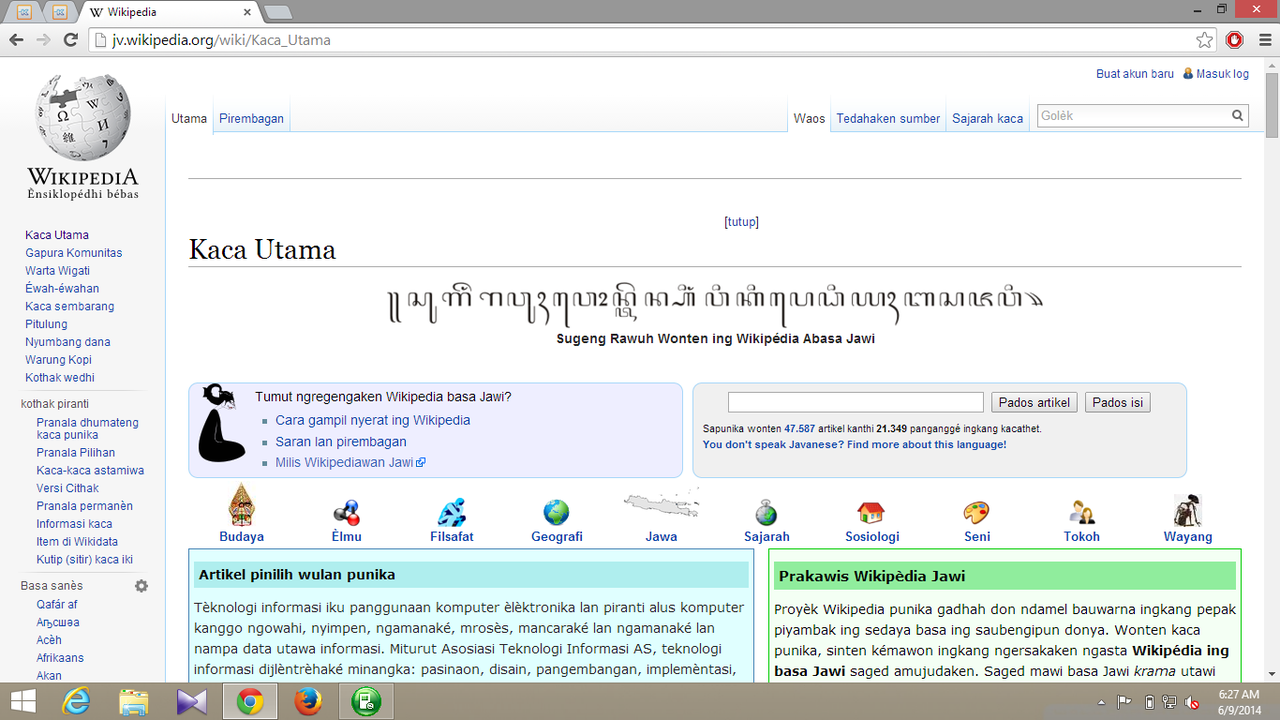Open Cara gampil nyerat ing Wikipedia
The height and width of the screenshot is (720, 1280).
pos(373,420)
